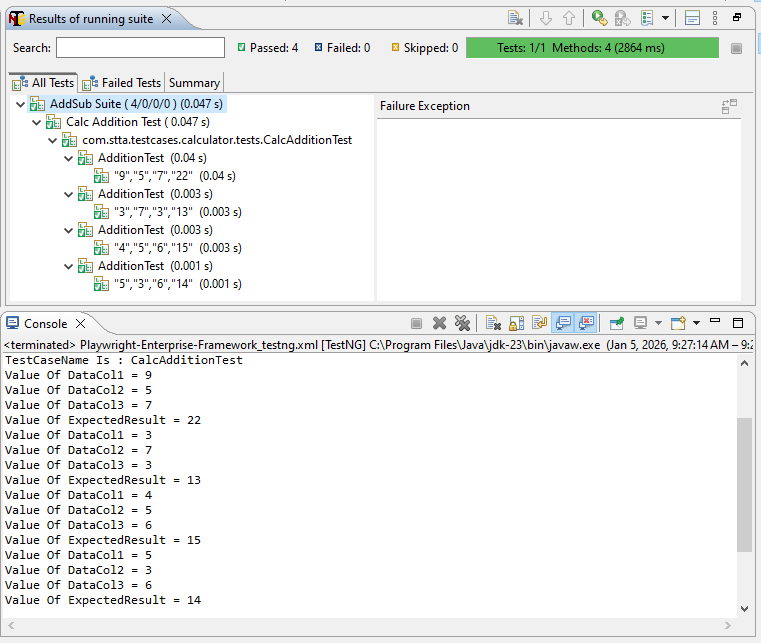Rerun the last TestNG test
Screen dimensions: 761x643
tap(599, 18)
